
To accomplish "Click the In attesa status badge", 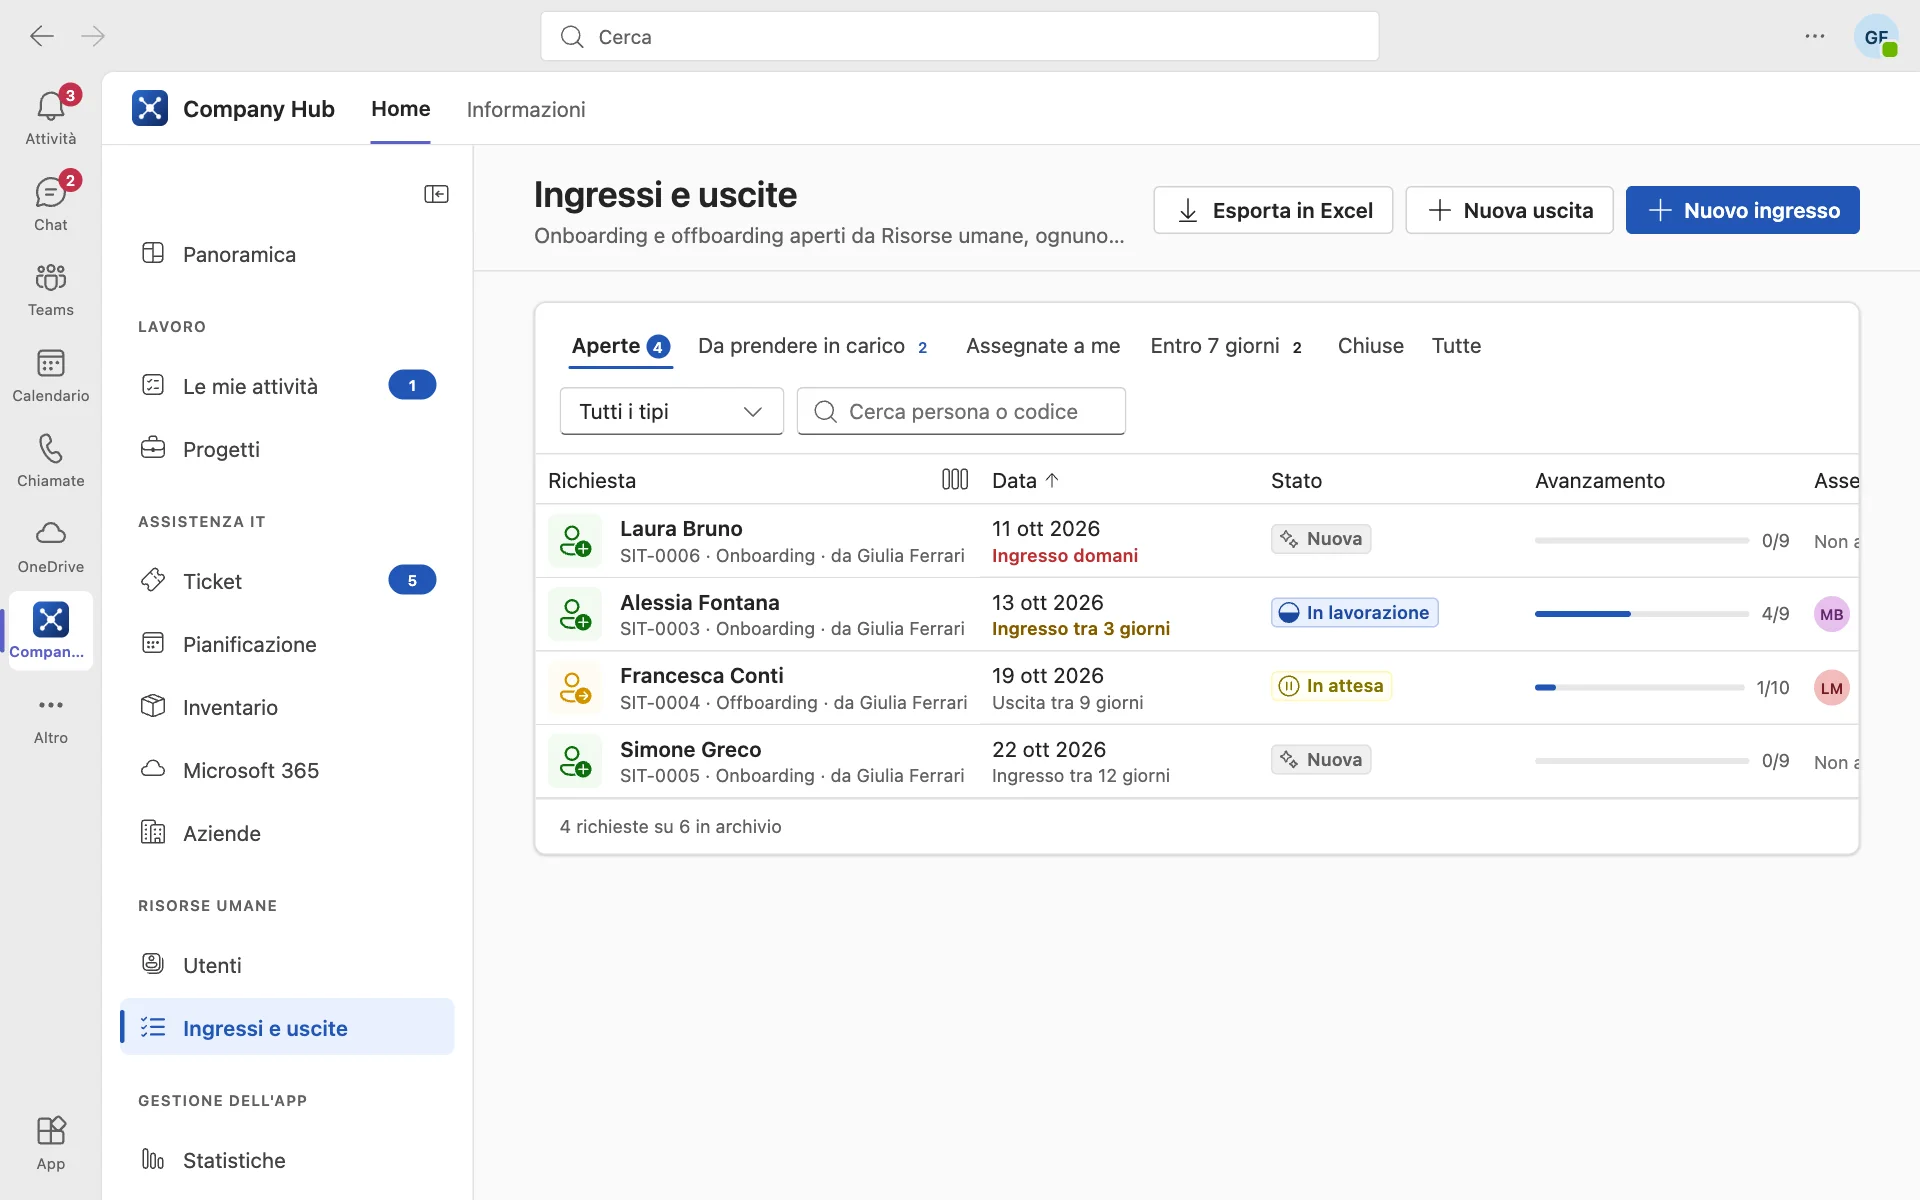I will pos(1331,686).
